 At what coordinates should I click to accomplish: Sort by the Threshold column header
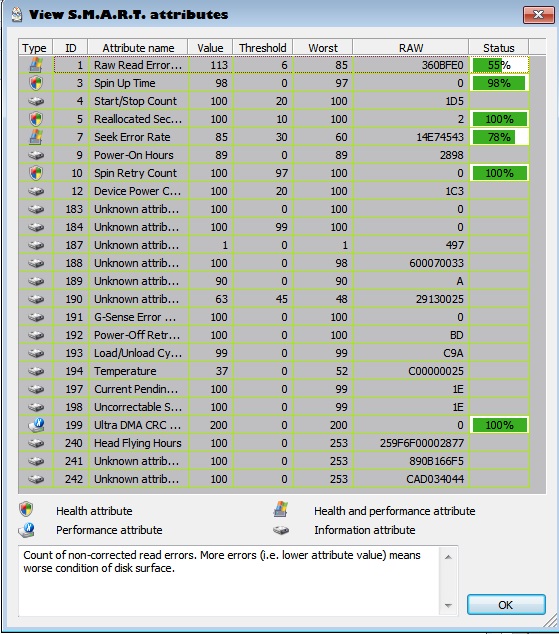[x=262, y=48]
